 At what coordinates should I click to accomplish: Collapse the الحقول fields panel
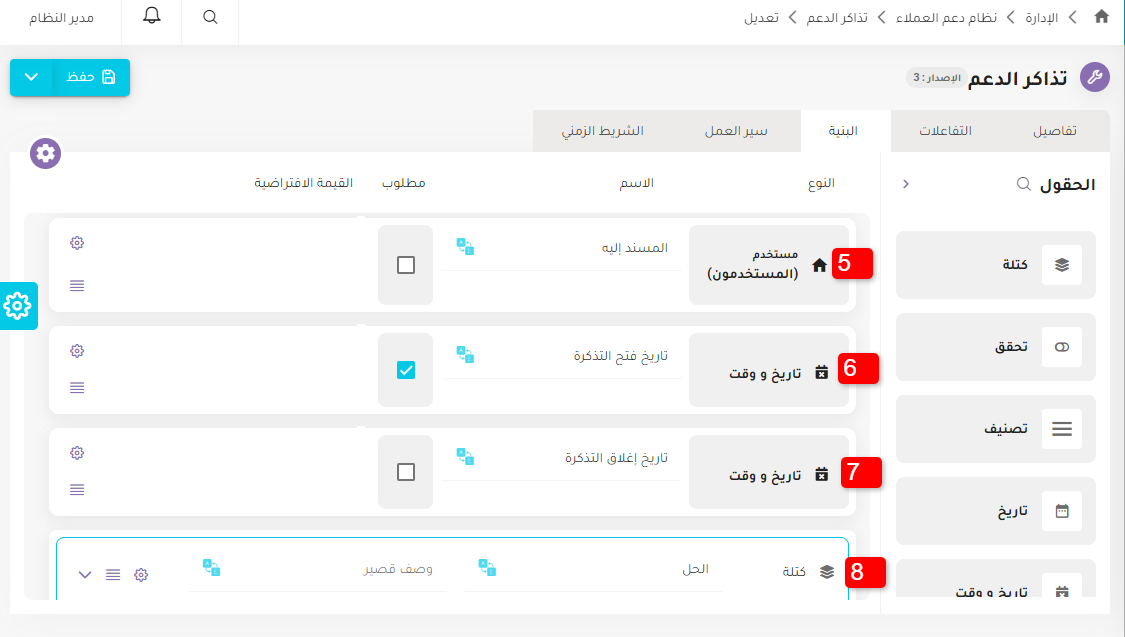click(x=906, y=184)
